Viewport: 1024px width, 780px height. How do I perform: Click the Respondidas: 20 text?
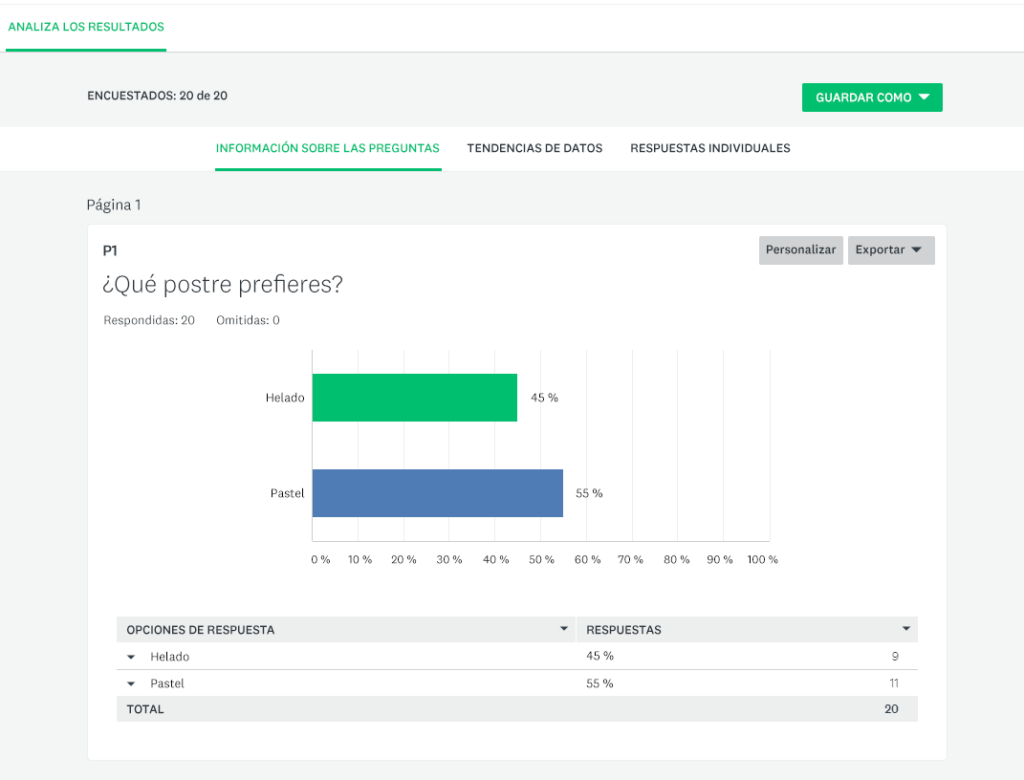149,320
